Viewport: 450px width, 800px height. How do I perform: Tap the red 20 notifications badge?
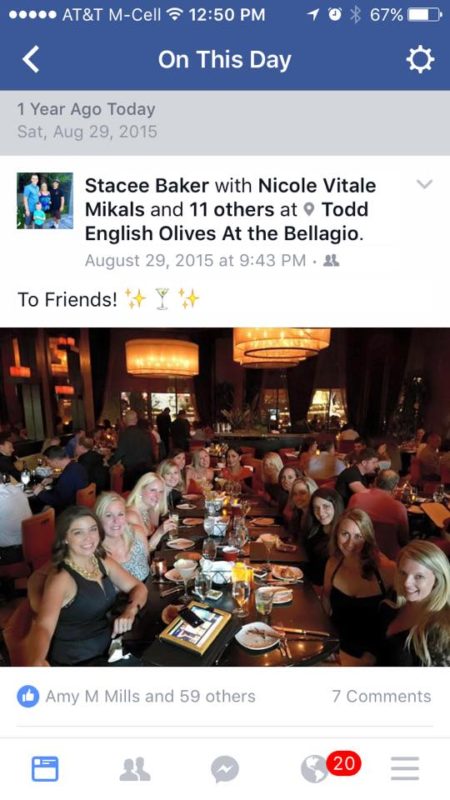pos(343,763)
